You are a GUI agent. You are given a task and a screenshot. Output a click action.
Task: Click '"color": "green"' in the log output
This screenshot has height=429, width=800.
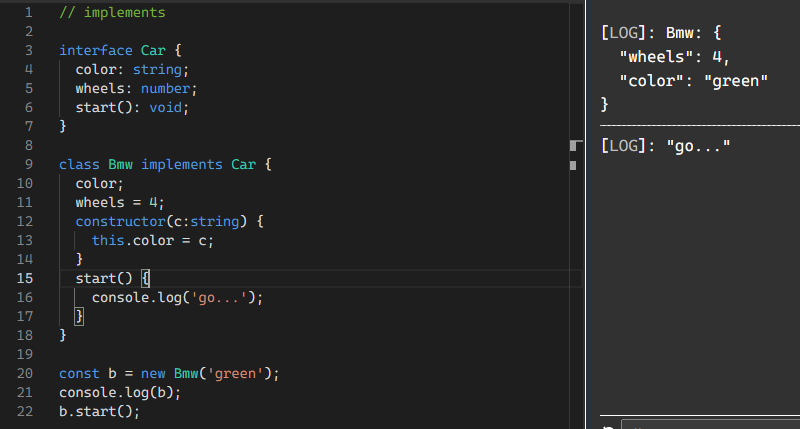point(693,81)
